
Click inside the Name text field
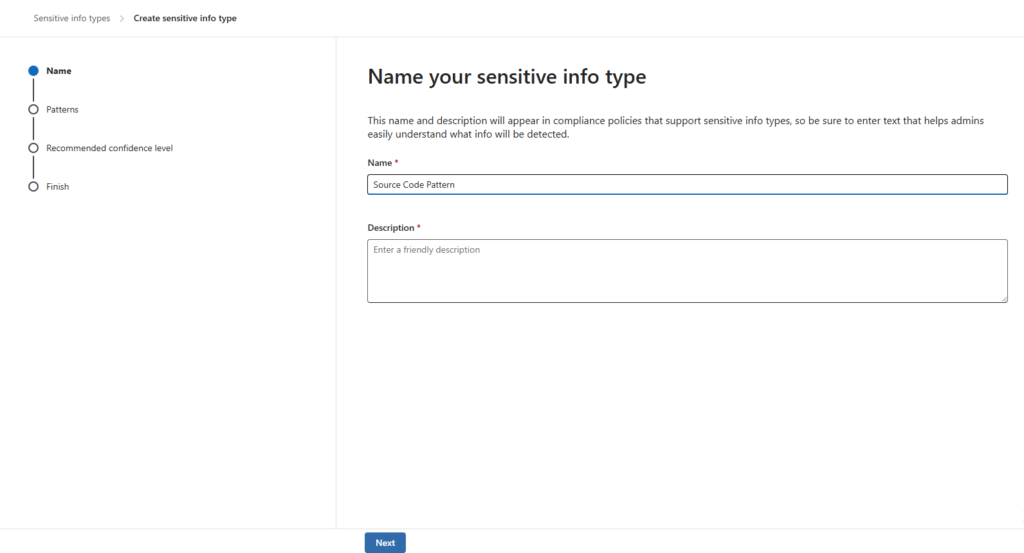tap(686, 185)
